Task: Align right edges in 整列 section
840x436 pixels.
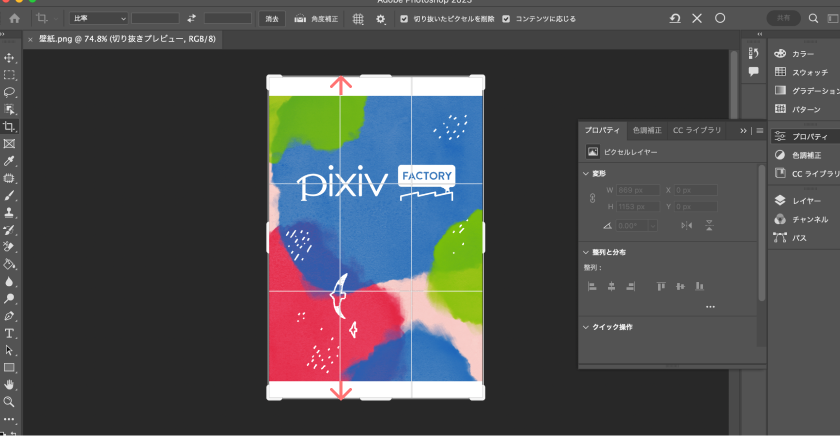Action: coord(631,287)
